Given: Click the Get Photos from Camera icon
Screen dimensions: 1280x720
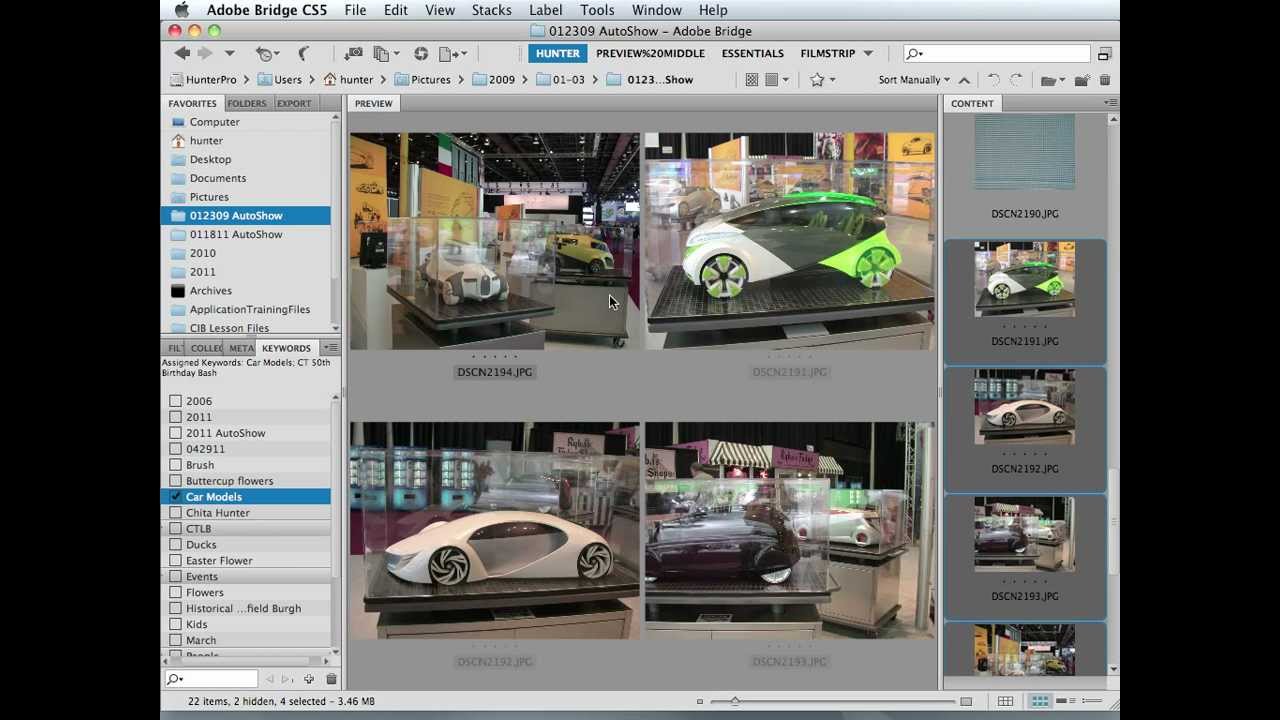Looking at the screenshot, I should click(x=353, y=53).
